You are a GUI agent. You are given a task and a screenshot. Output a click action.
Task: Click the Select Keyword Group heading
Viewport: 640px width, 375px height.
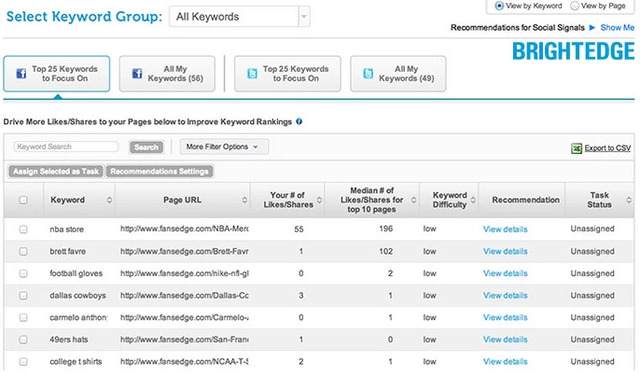point(84,17)
